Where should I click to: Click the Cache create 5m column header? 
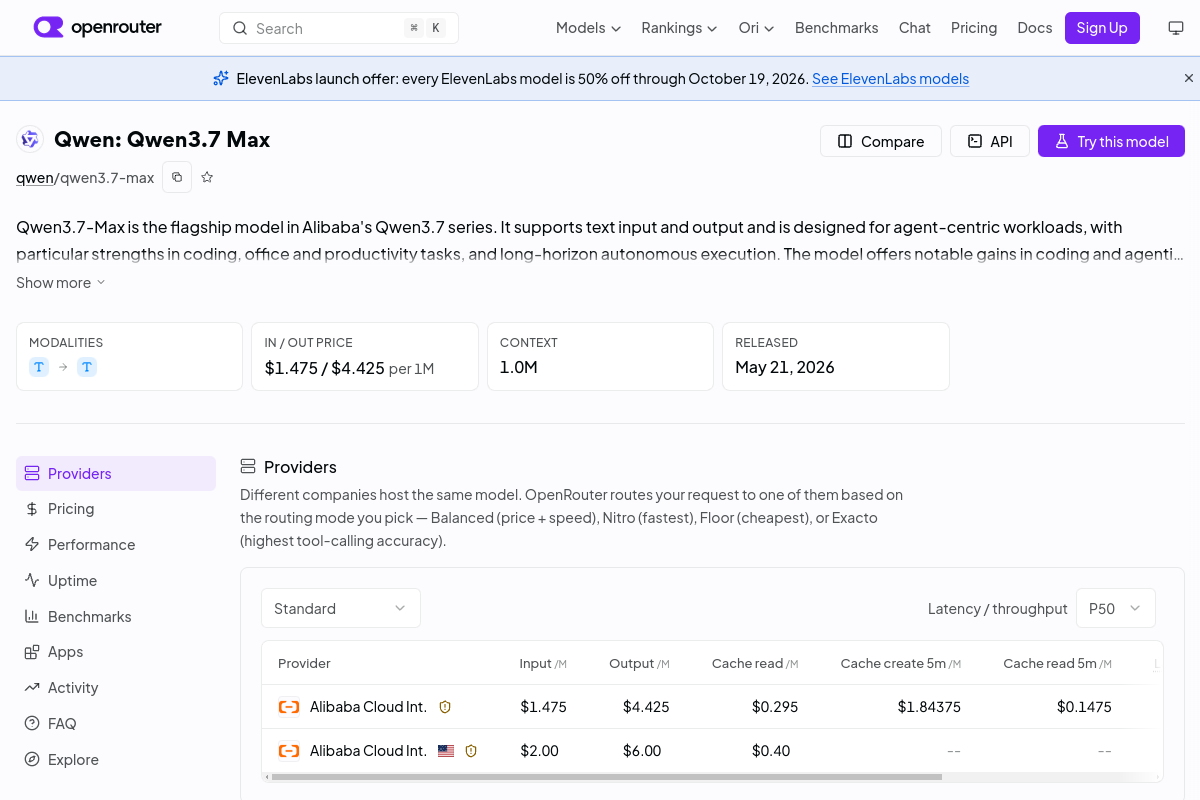coord(900,663)
